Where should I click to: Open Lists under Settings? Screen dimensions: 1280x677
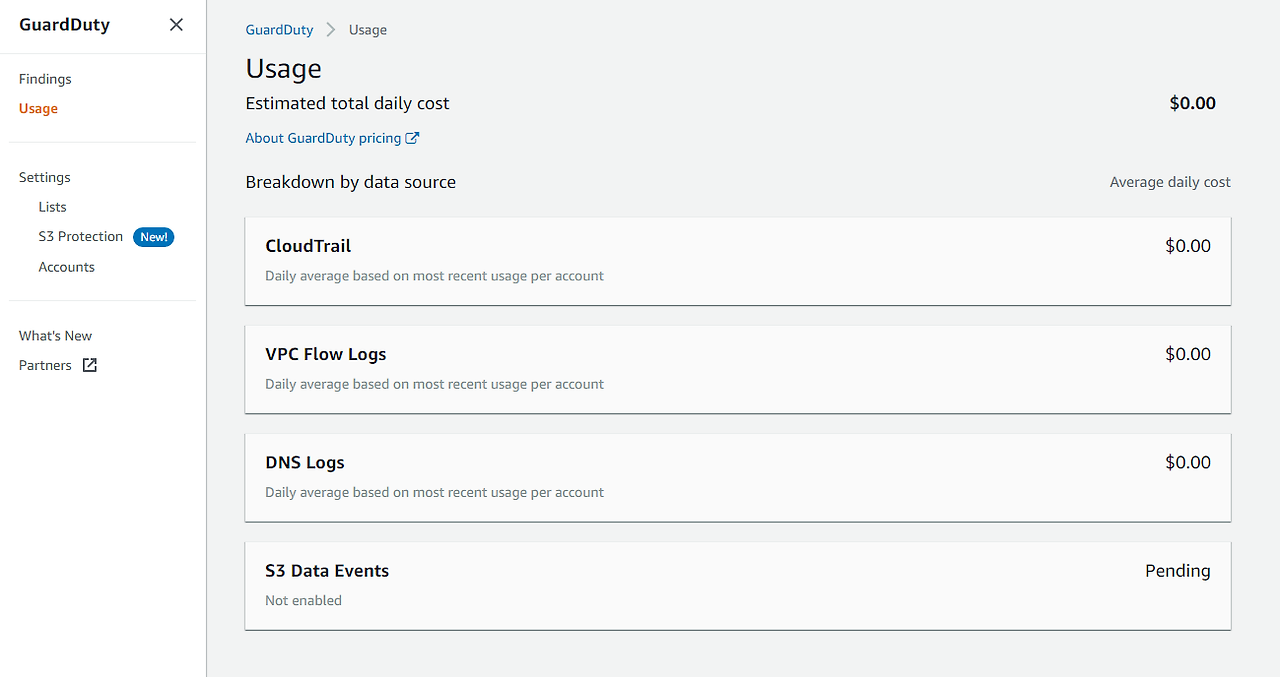coord(52,207)
